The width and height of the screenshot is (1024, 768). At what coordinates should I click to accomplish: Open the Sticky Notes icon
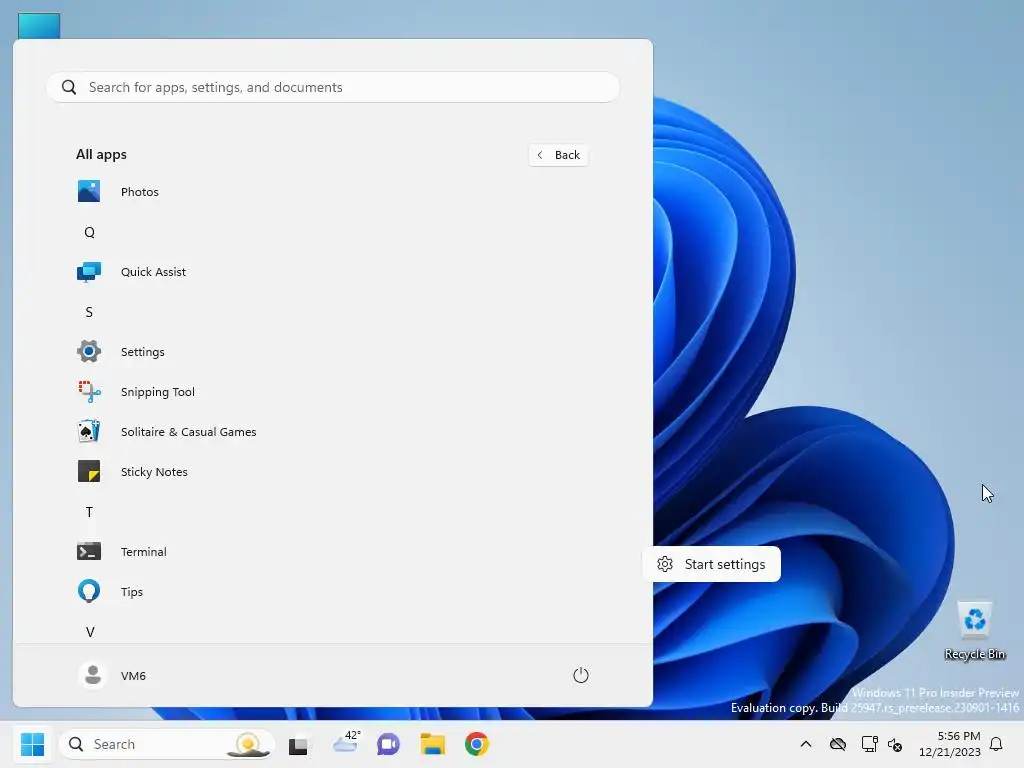tap(89, 472)
